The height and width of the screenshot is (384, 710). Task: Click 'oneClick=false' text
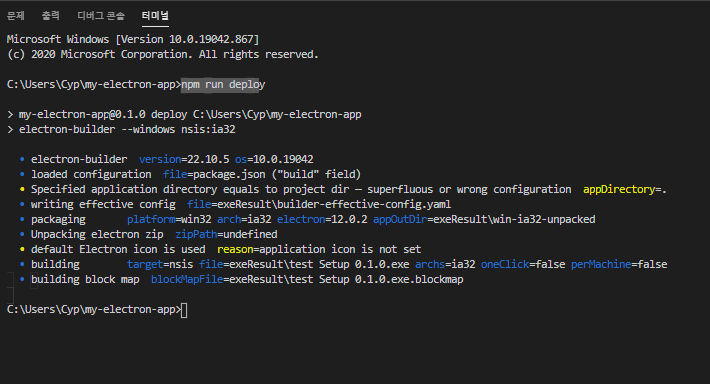tap(523, 264)
